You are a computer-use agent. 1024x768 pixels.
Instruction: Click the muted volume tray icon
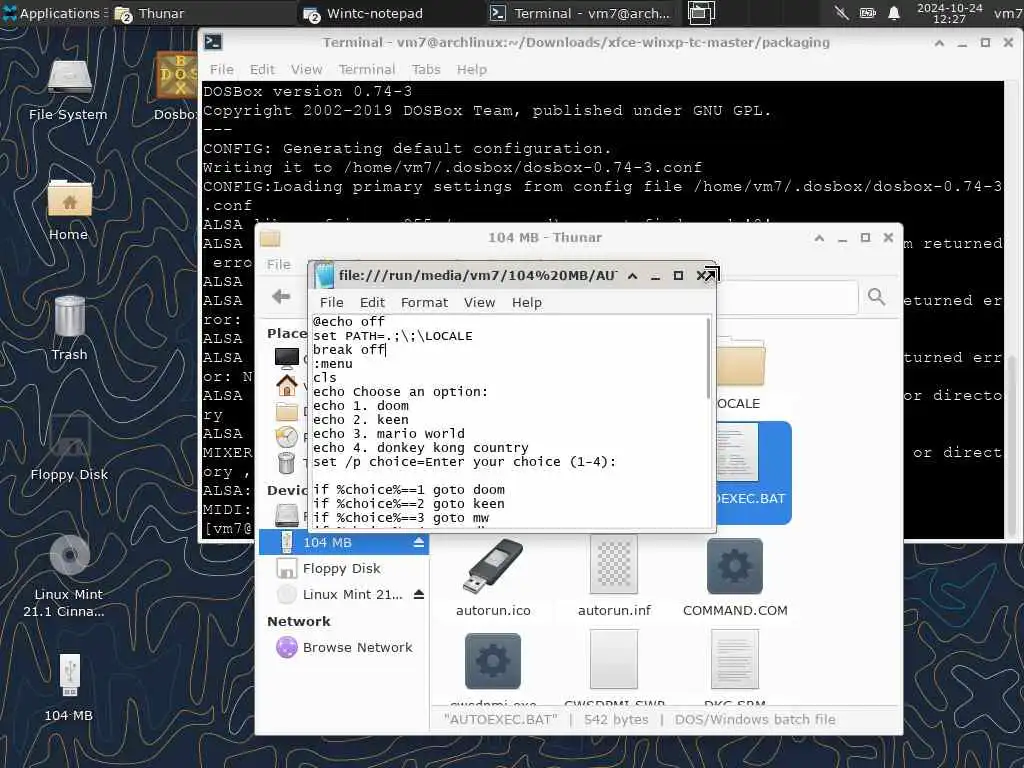[x=842, y=13]
